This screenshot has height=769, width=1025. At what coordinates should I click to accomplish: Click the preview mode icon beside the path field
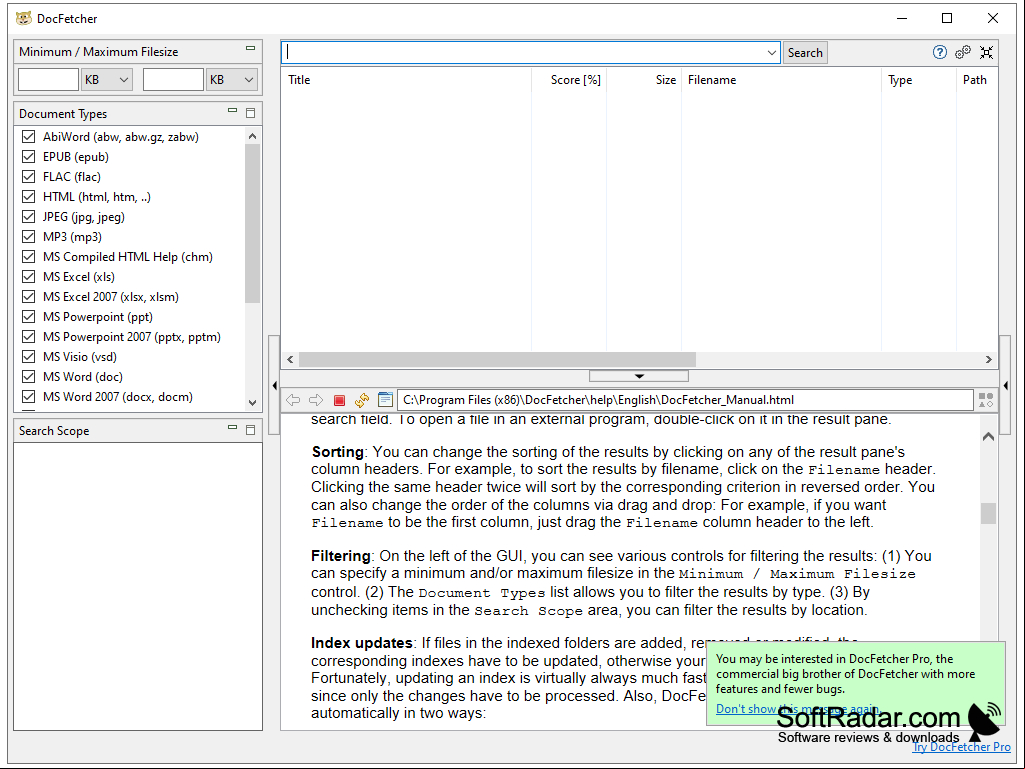(986, 400)
